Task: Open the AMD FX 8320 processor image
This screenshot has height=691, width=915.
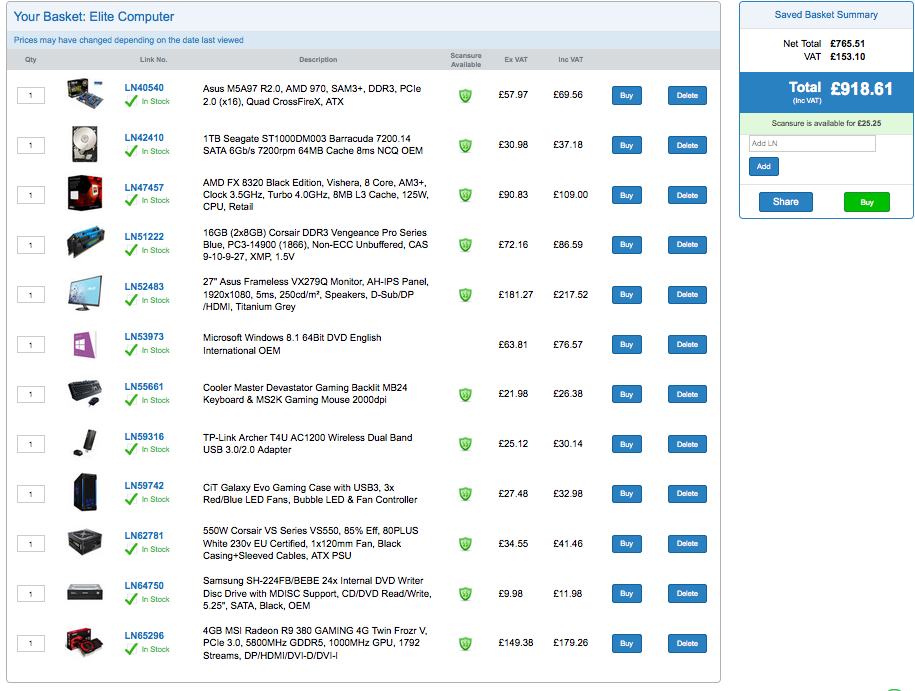Action: click(85, 193)
